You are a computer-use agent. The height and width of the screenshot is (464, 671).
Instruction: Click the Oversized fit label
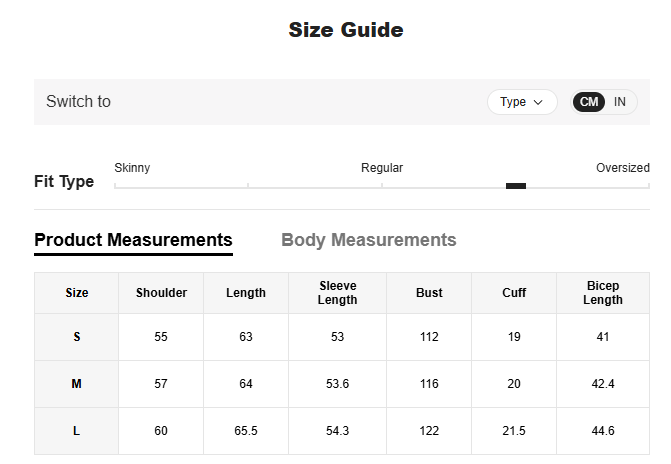[x=622, y=168]
